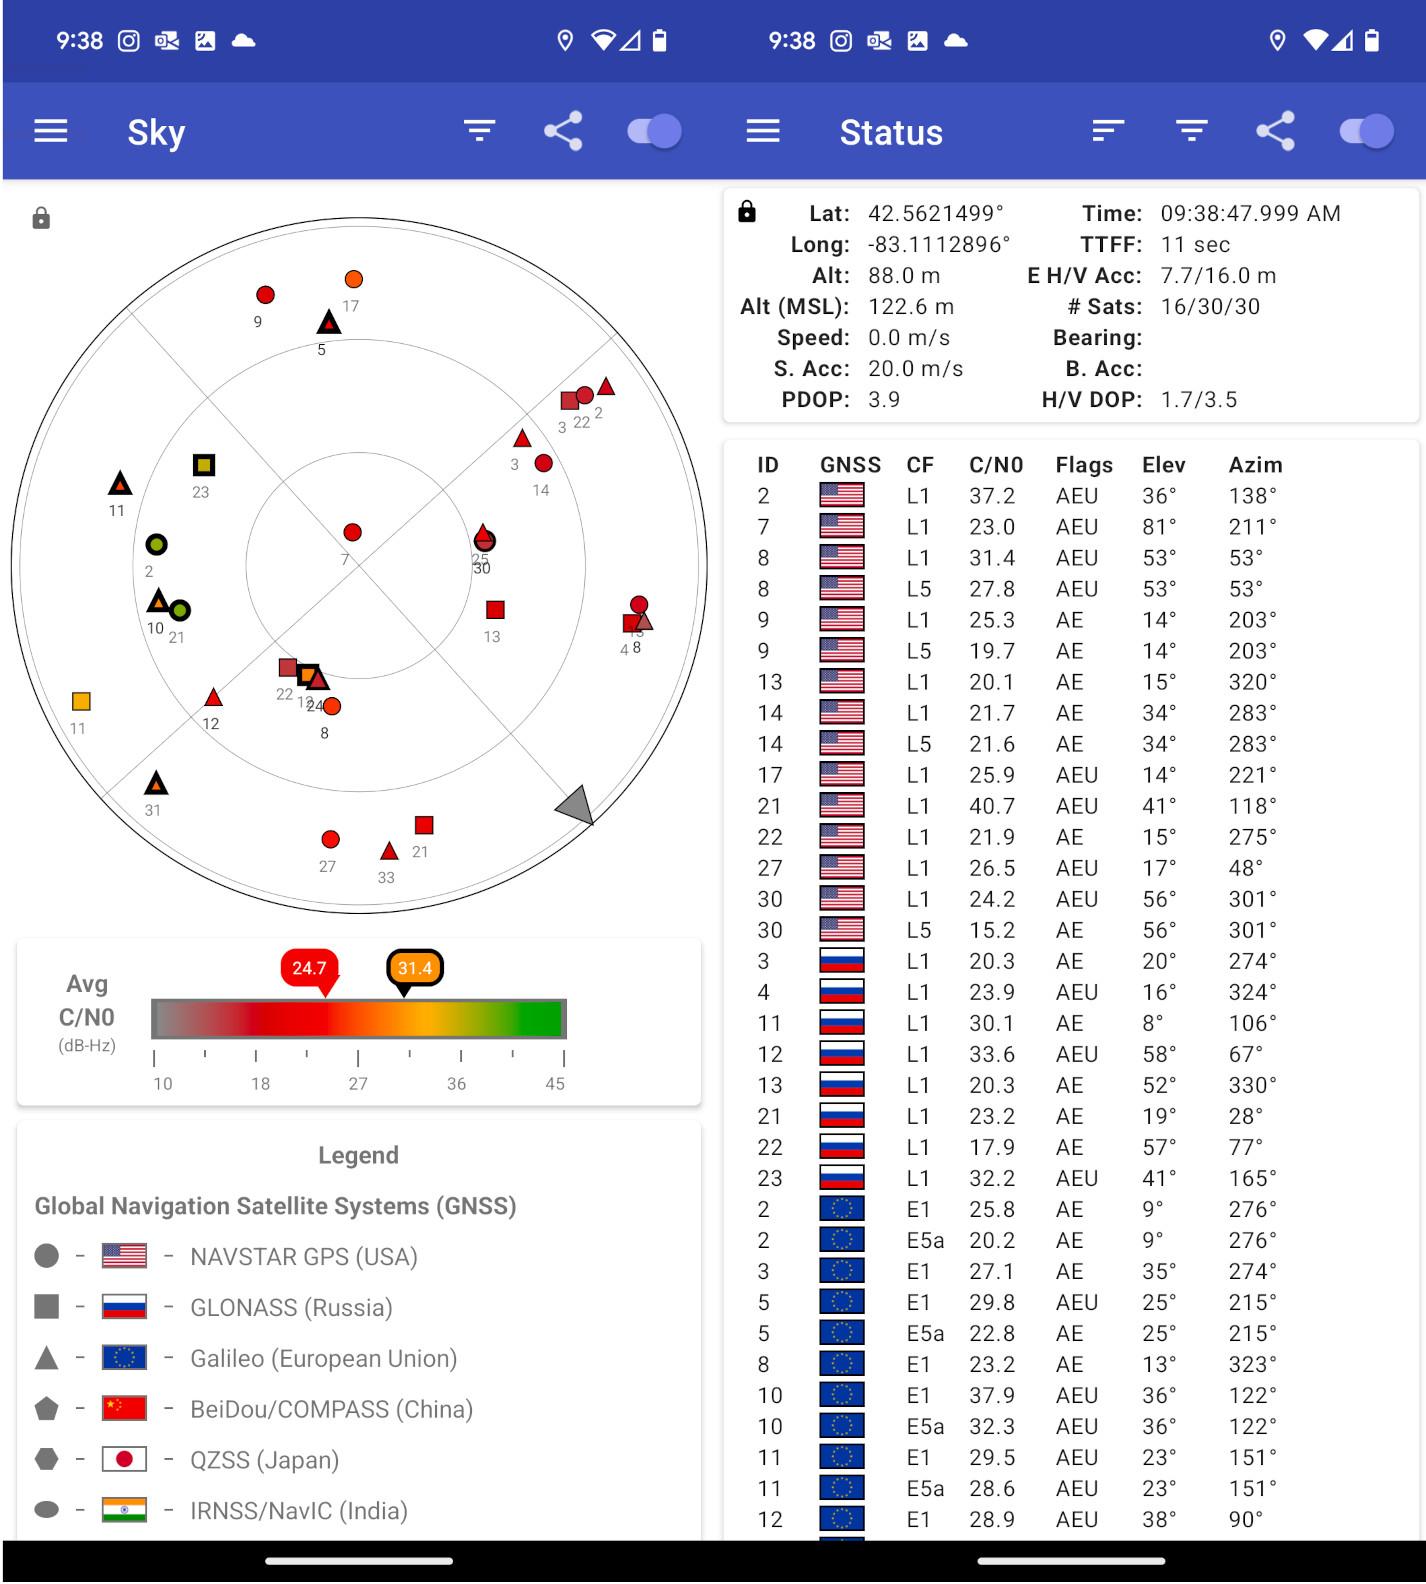Tap the filter icon on Status toolbar
Screen dimensions: 1426x1584
[x=1192, y=131]
